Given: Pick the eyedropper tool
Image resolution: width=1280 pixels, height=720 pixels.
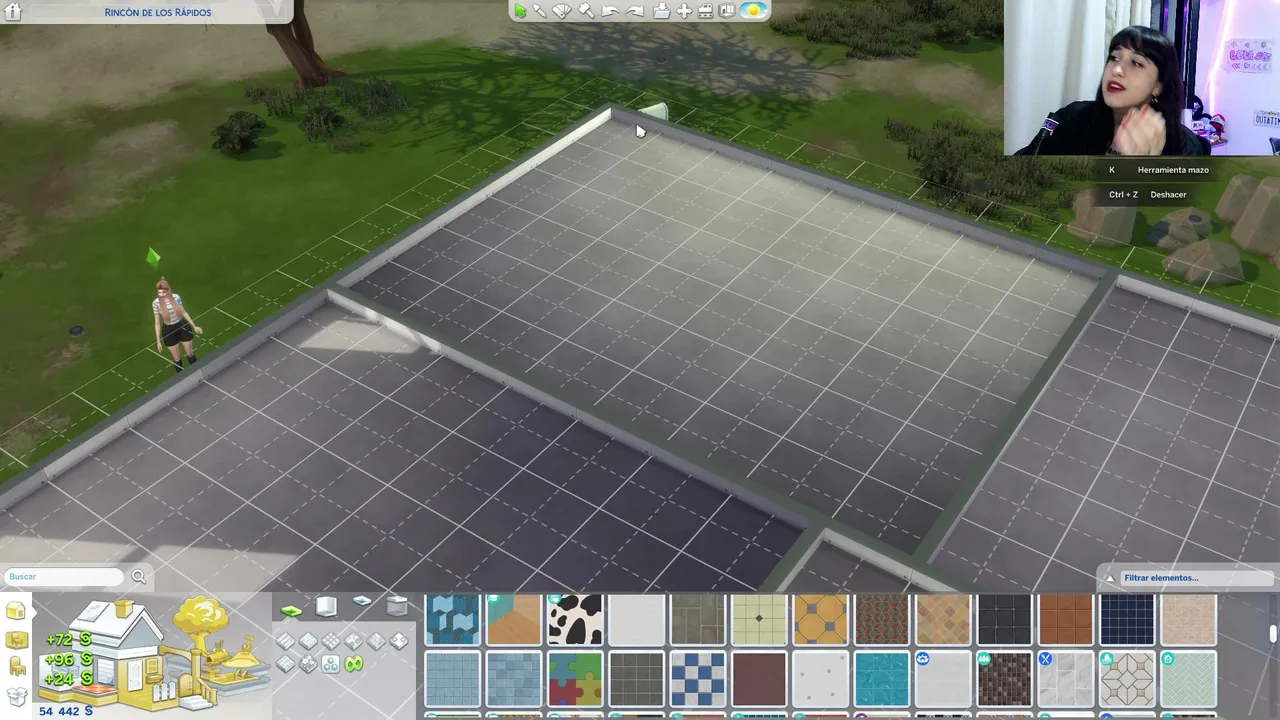Looking at the screenshot, I should point(539,11).
